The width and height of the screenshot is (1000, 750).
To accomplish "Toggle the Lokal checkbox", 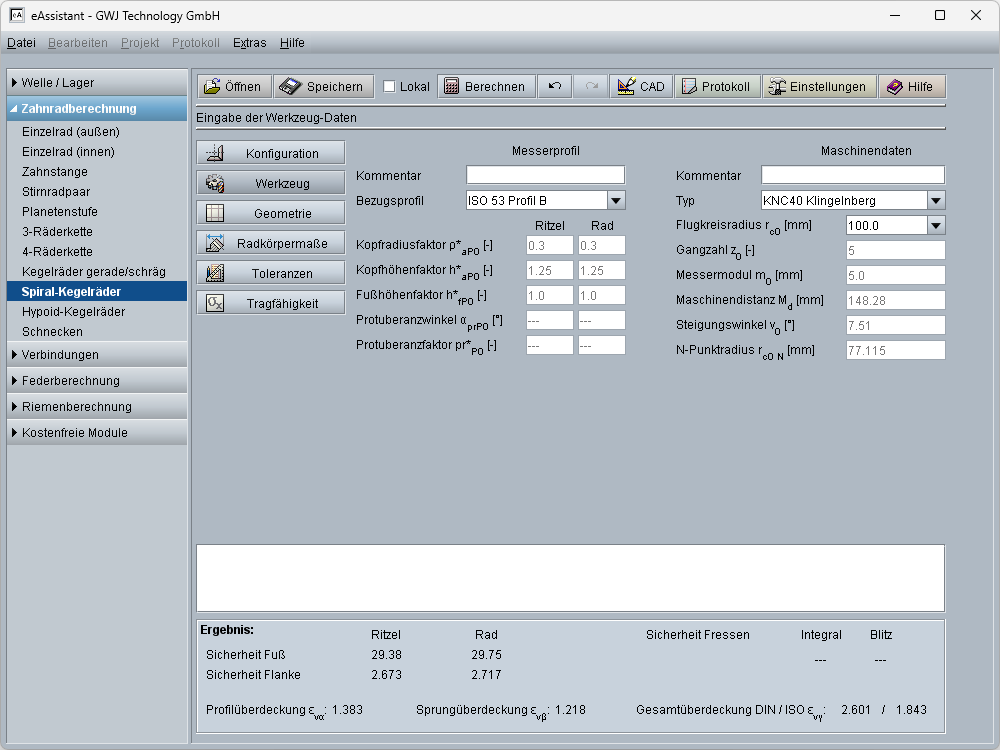I will coord(390,87).
